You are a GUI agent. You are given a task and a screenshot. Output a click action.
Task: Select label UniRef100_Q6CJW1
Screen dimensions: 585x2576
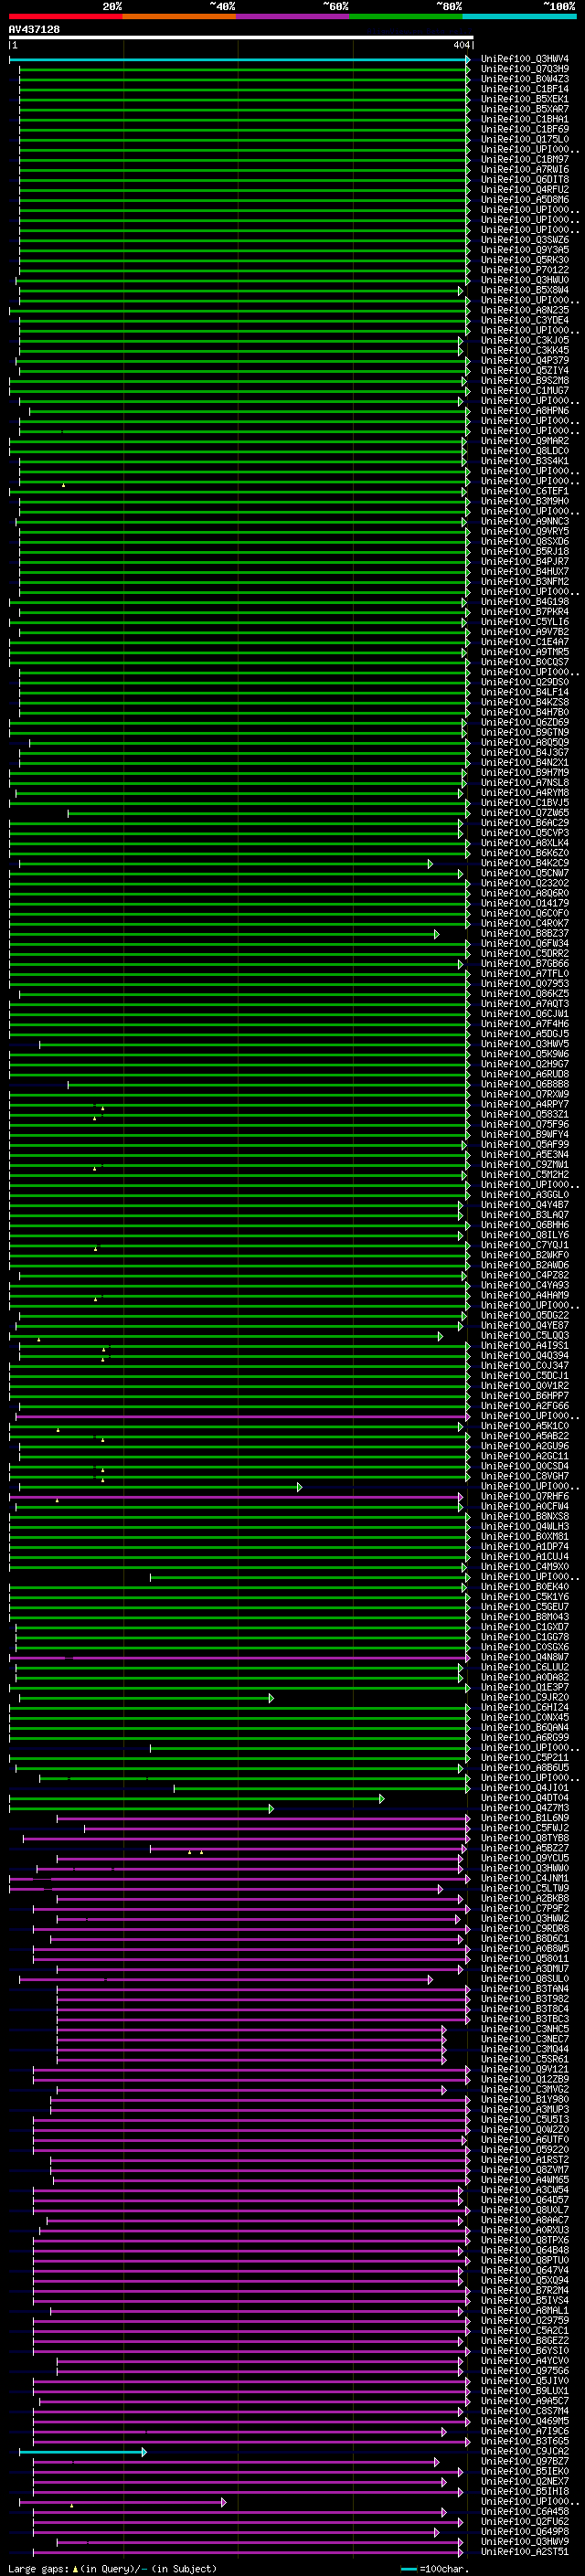coord(525,1014)
